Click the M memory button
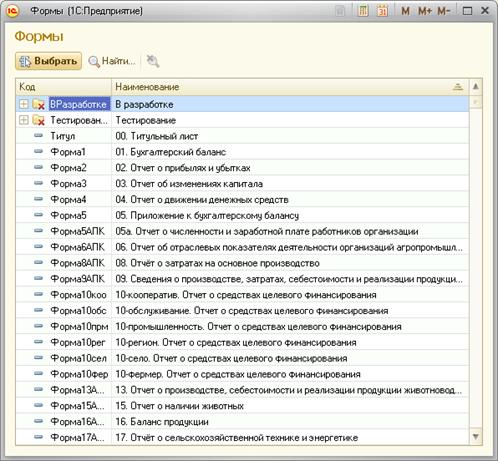 point(405,11)
